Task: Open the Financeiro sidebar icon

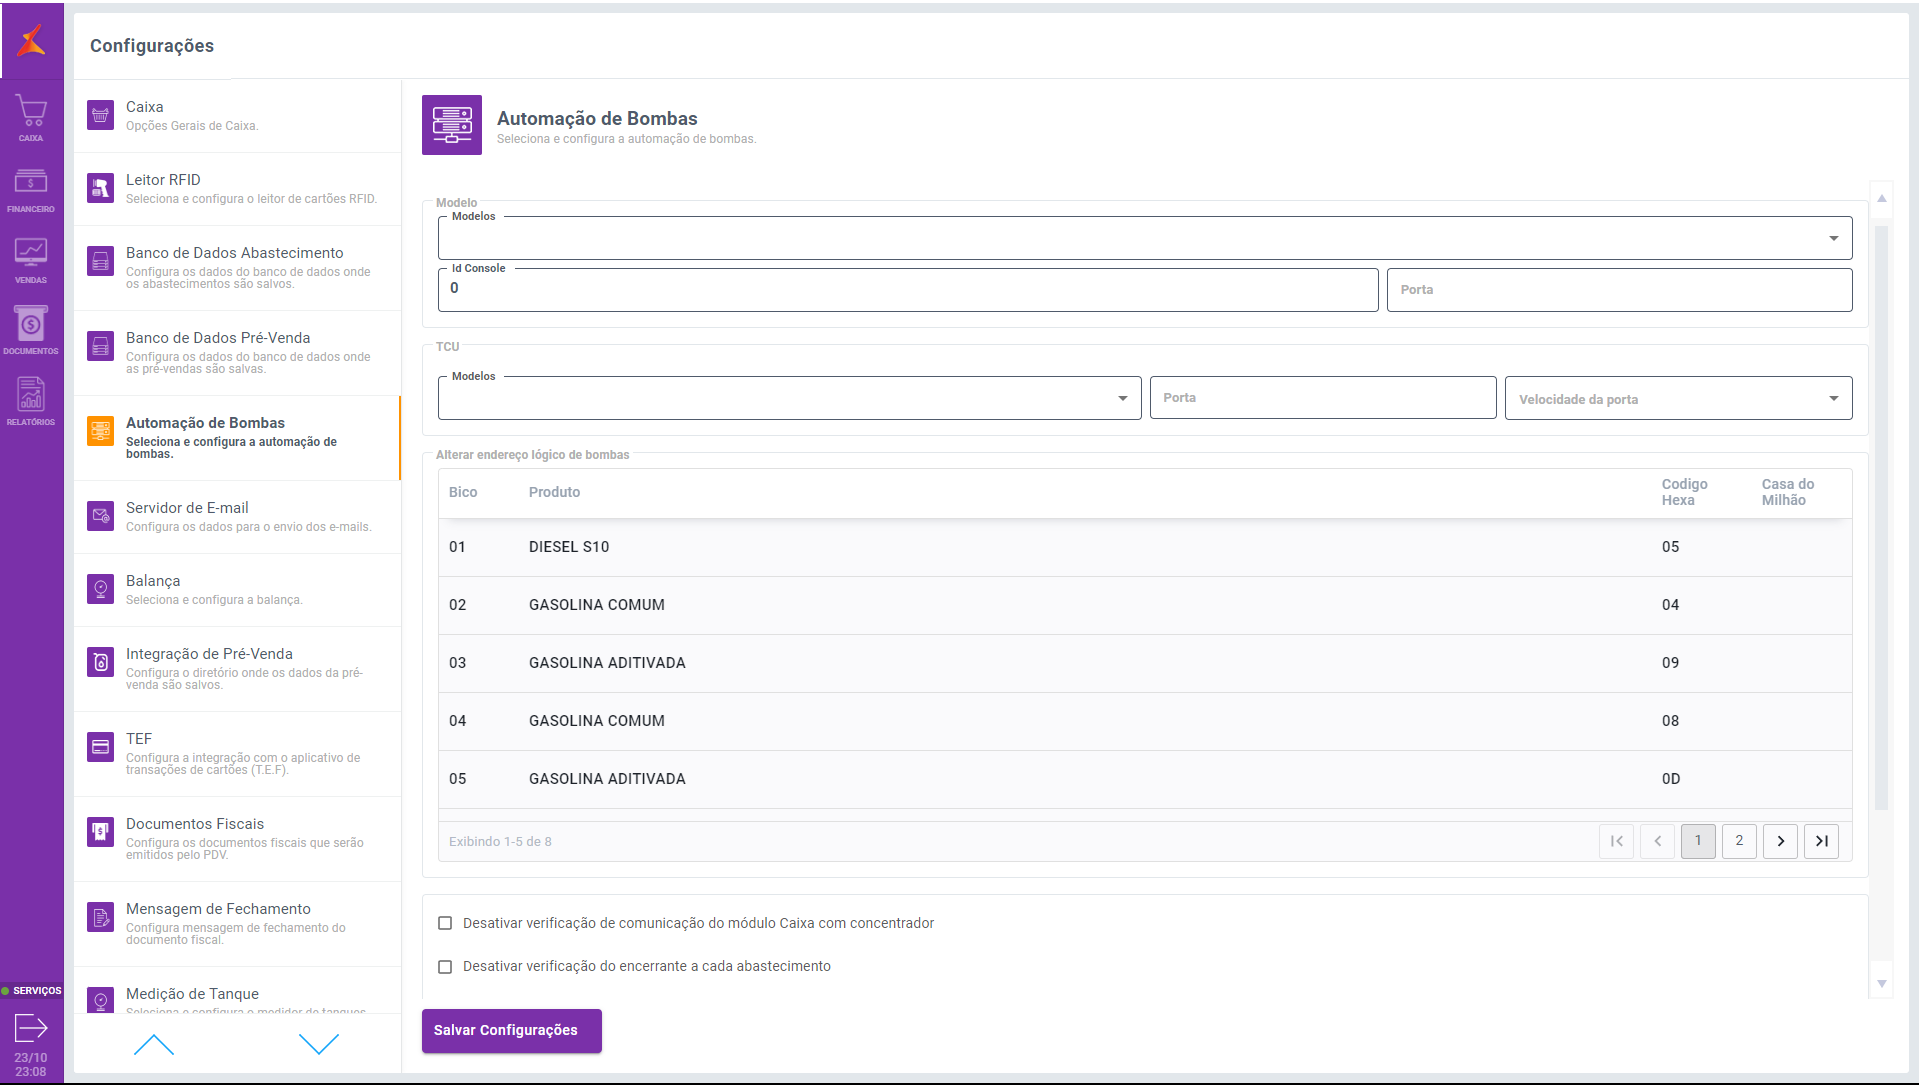Action: 31,188
